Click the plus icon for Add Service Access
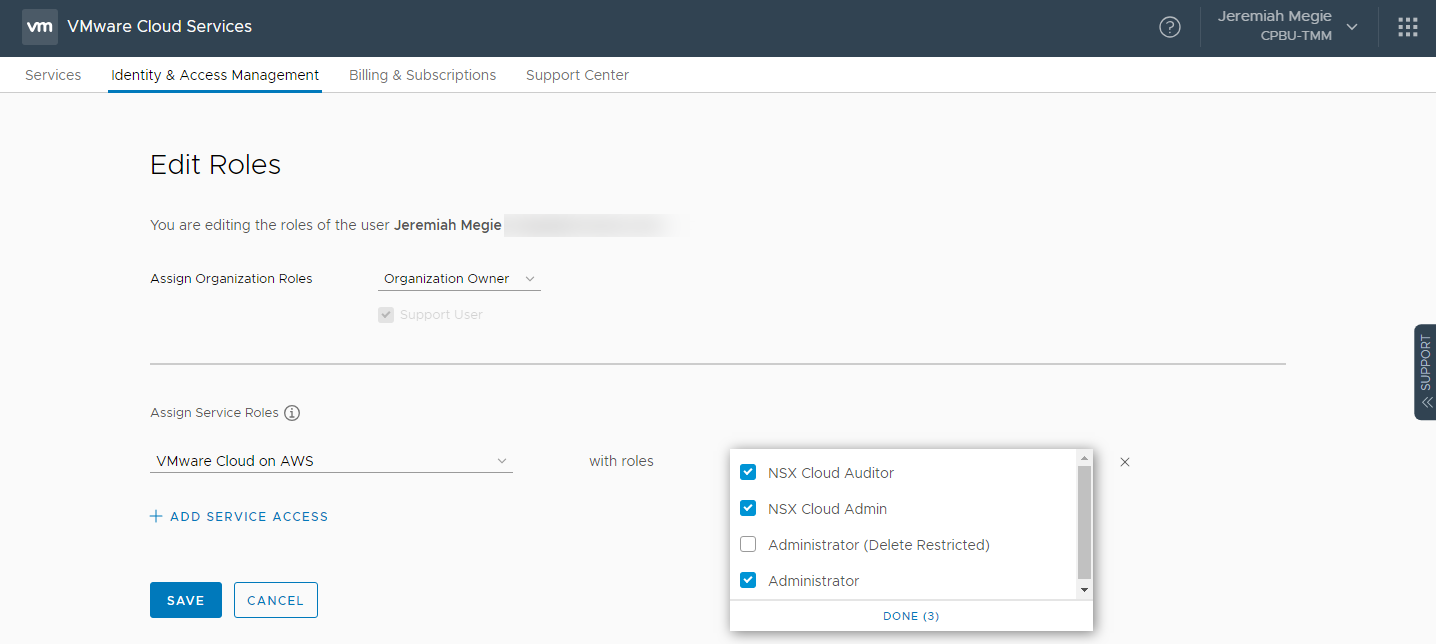The width and height of the screenshot is (1436, 644). pyautogui.click(x=156, y=517)
